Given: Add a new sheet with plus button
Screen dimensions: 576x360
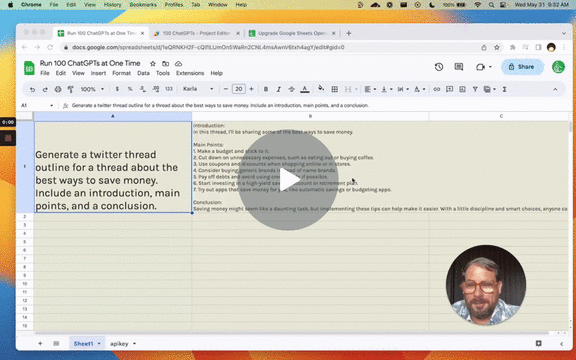Looking at the screenshot, I should pyautogui.click(x=40, y=343).
